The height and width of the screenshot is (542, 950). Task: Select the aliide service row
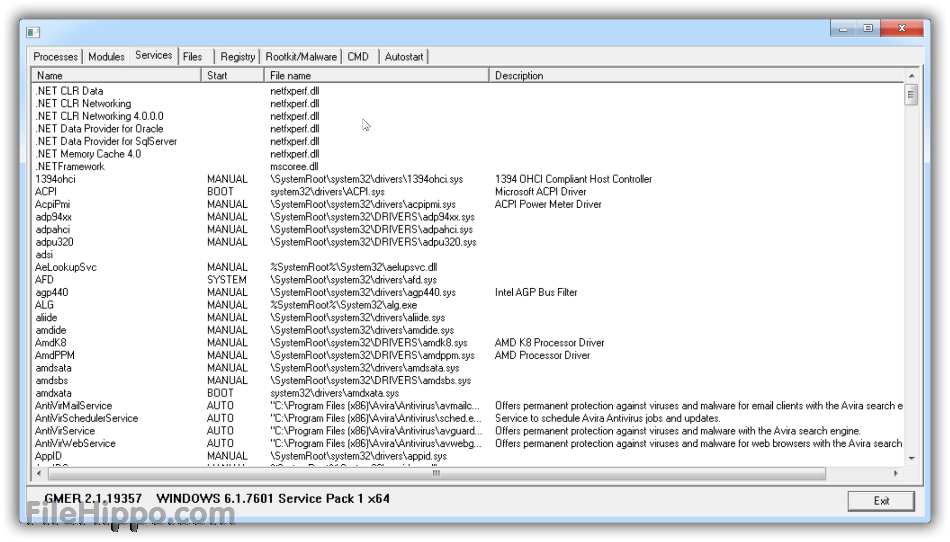pyautogui.click(x=468, y=317)
